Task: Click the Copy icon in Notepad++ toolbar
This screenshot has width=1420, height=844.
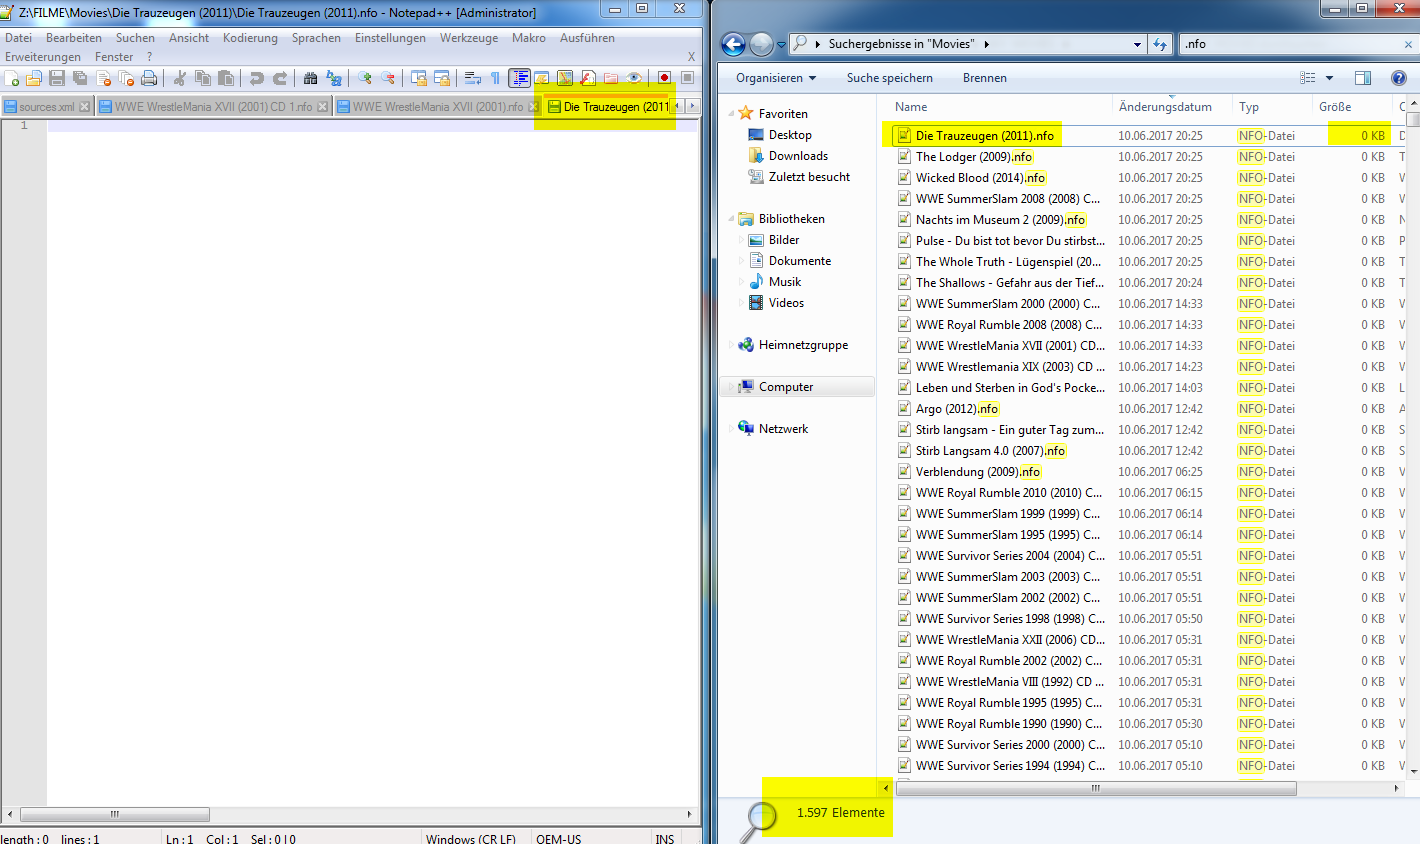Action: coord(203,78)
